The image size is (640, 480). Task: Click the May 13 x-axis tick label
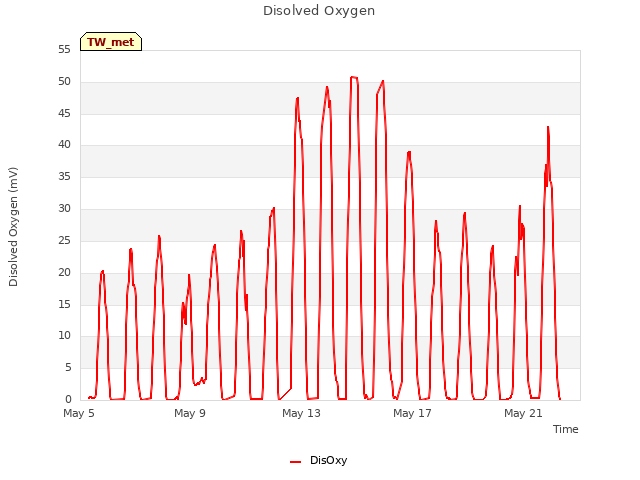(301, 413)
